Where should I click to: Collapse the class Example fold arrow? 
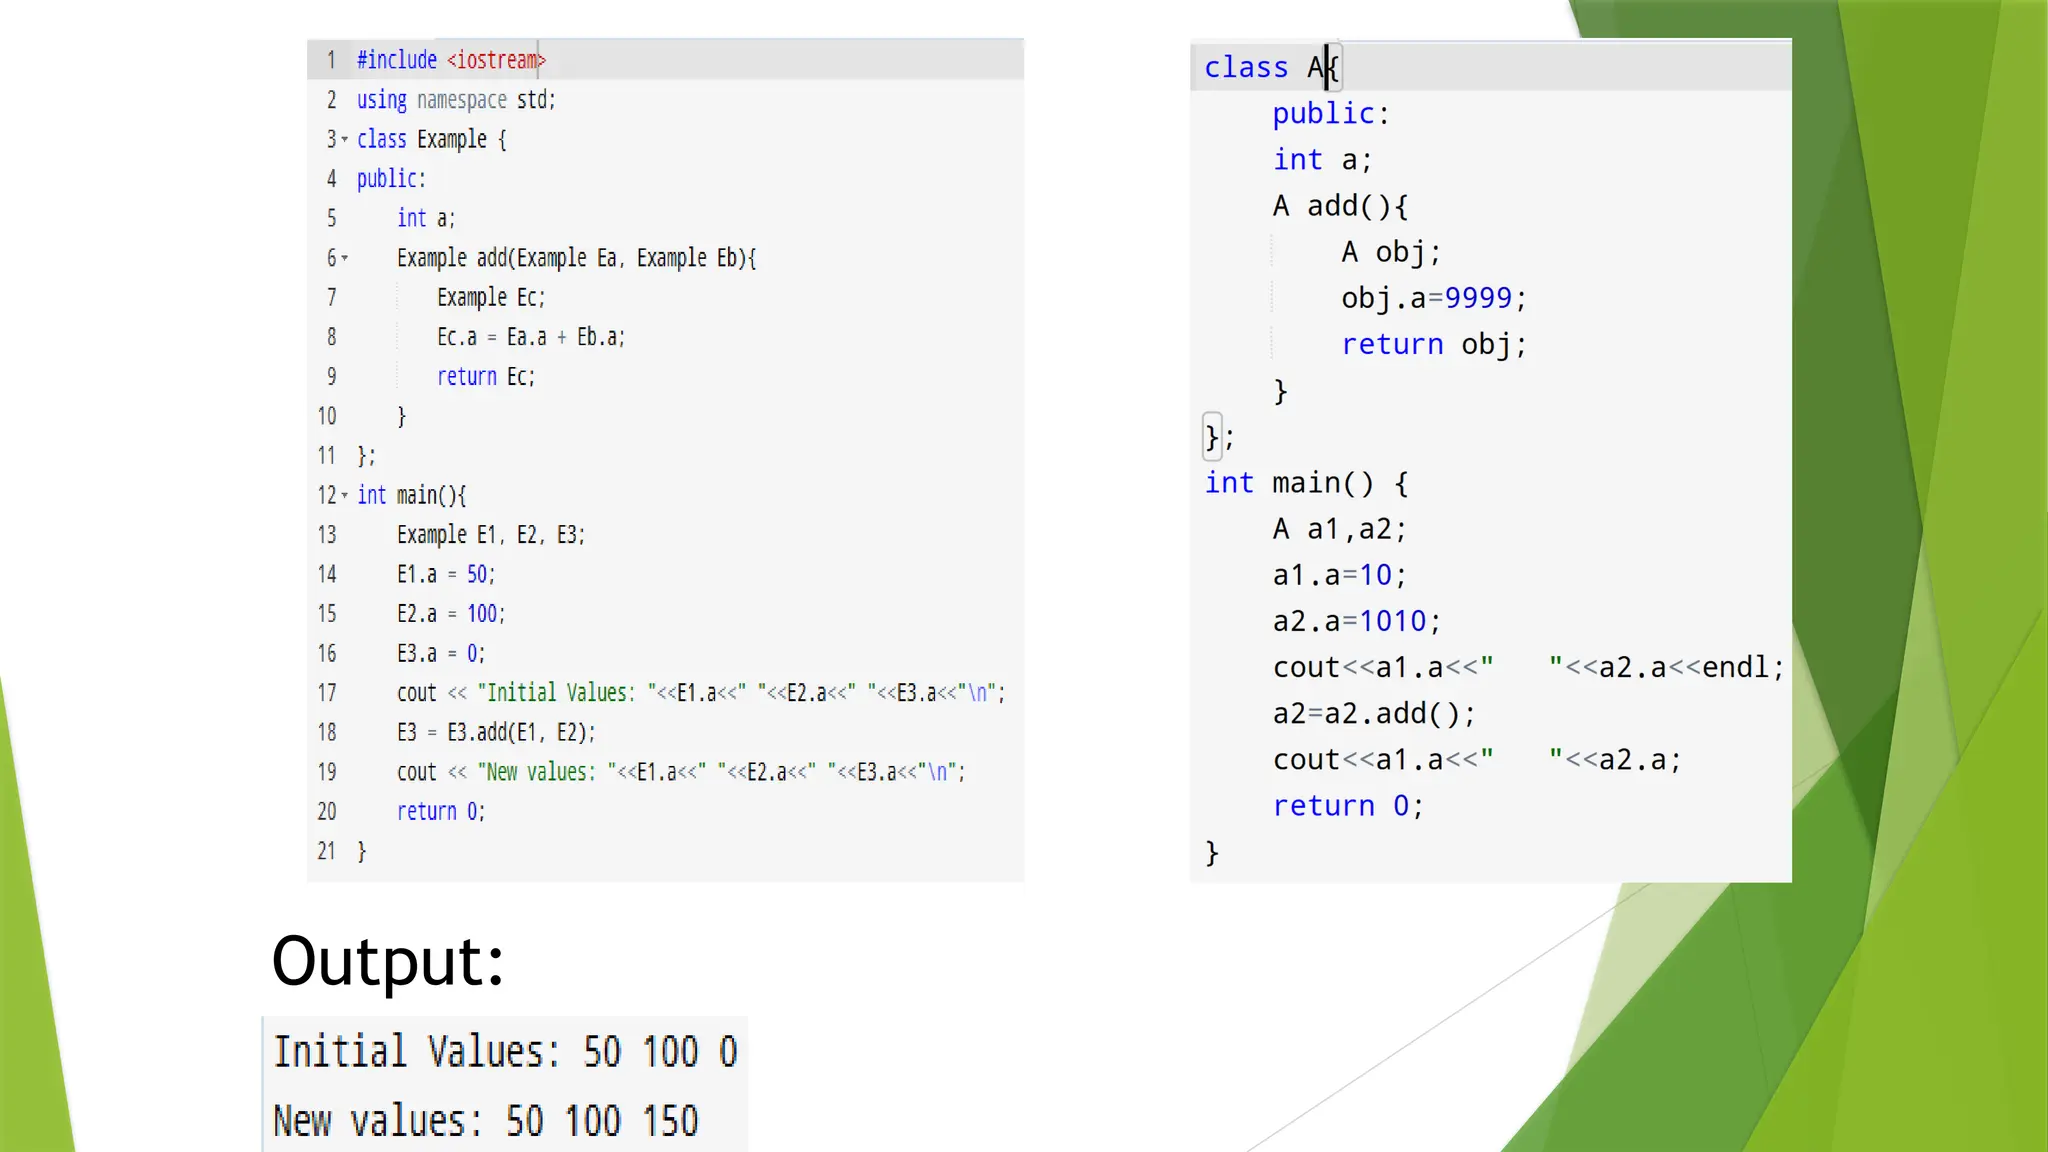(x=345, y=140)
